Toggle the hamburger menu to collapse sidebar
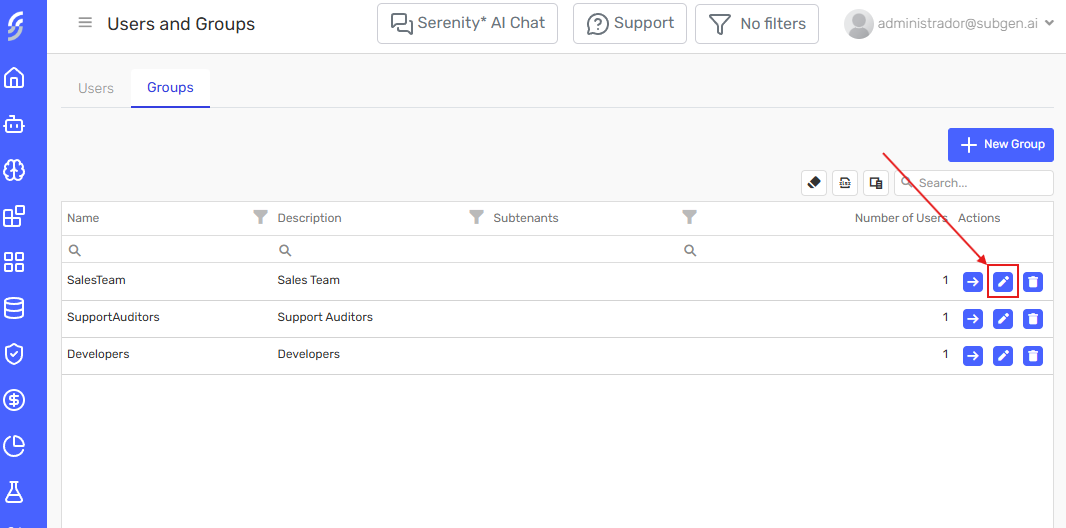1066x528 pixels. [85, 23]
